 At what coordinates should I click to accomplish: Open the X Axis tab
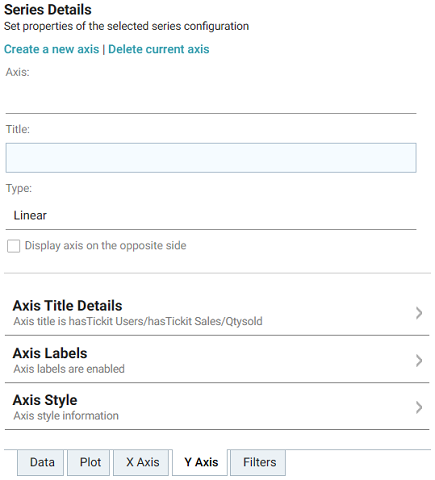click(142, 462)
